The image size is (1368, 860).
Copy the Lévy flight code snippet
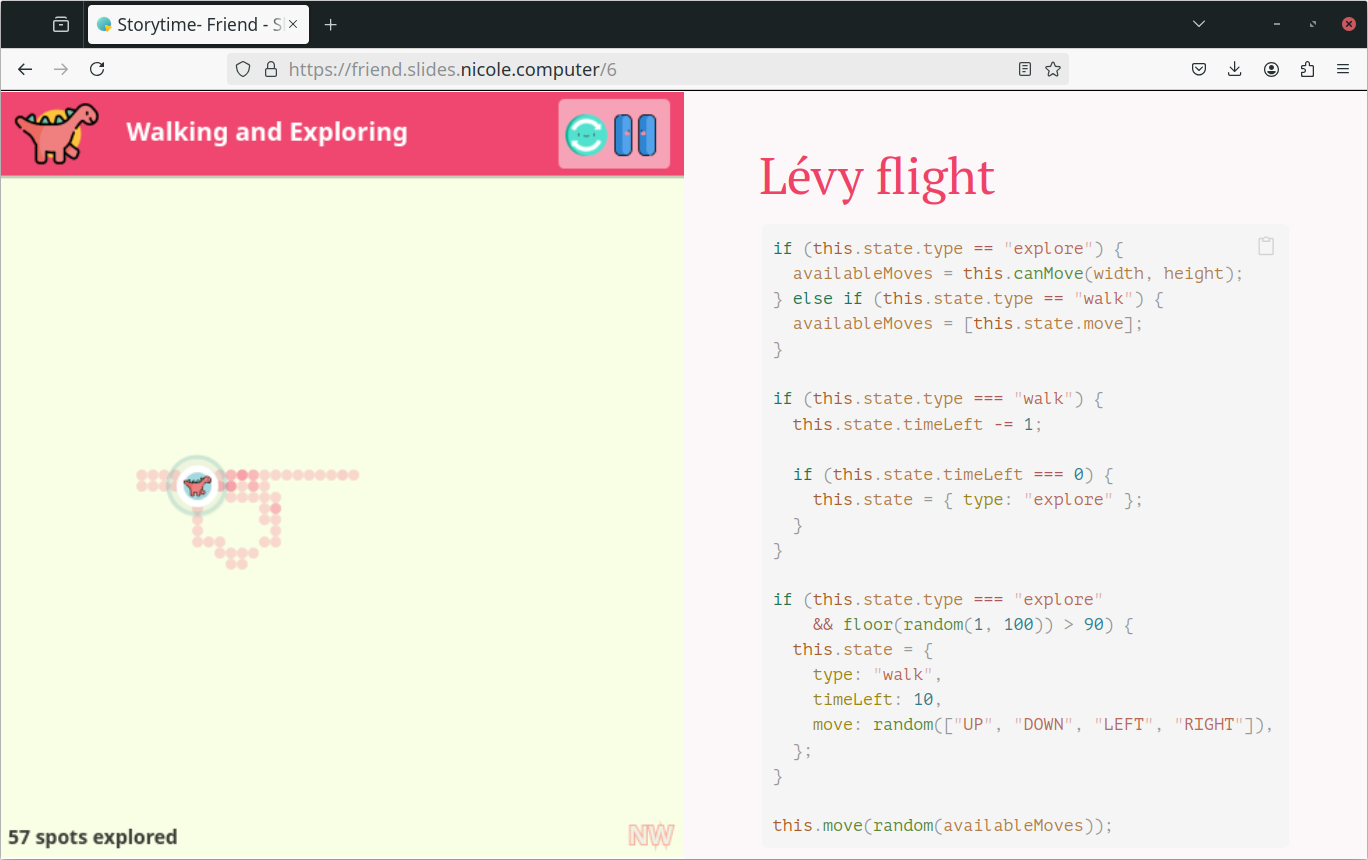tap(1265, 246)
